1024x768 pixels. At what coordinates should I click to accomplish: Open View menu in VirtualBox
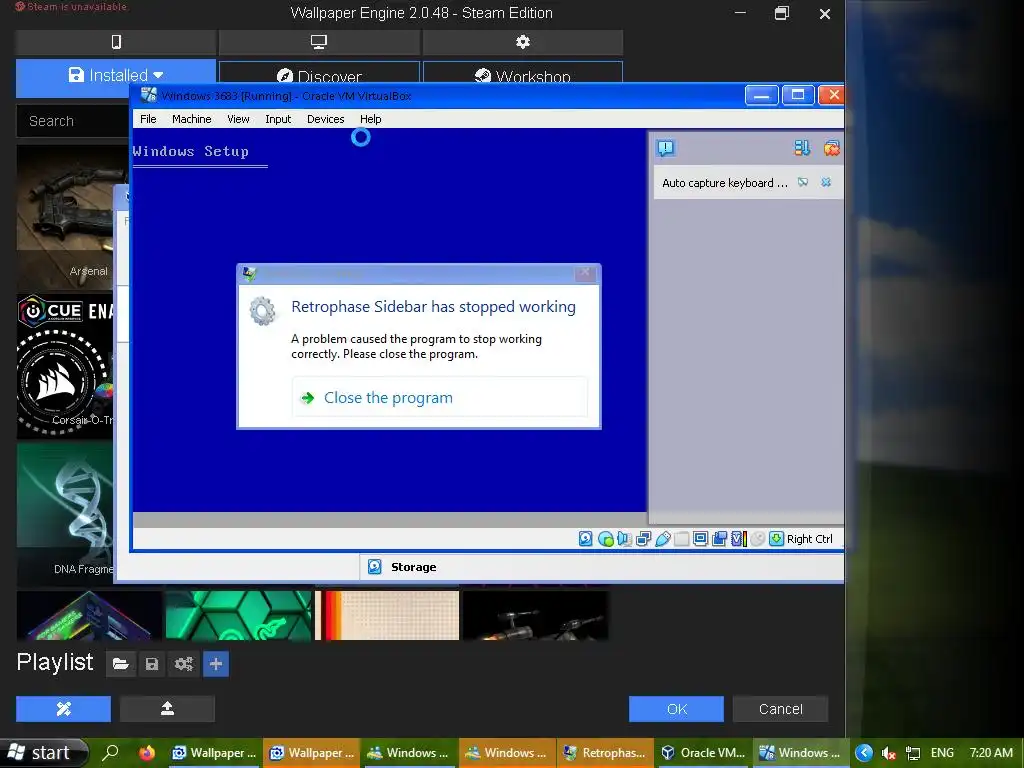[x=238, y=119]
